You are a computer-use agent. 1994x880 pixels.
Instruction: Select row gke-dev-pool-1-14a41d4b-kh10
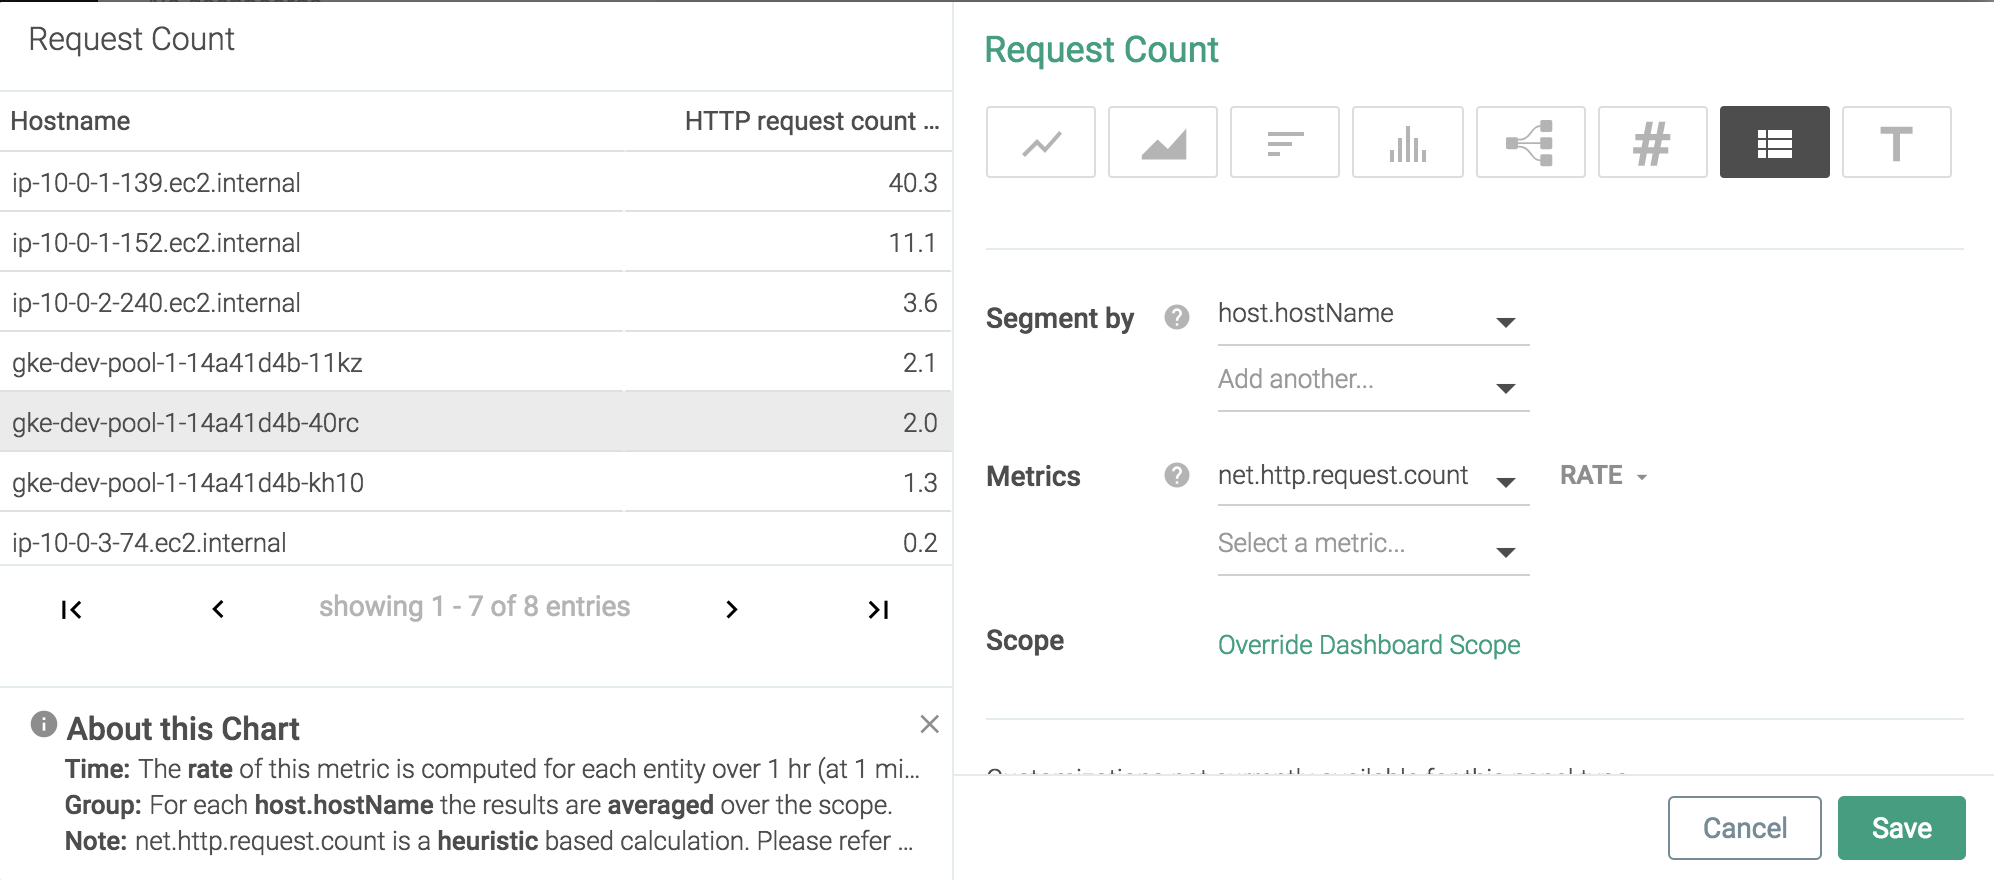click(x=476, y=482)
